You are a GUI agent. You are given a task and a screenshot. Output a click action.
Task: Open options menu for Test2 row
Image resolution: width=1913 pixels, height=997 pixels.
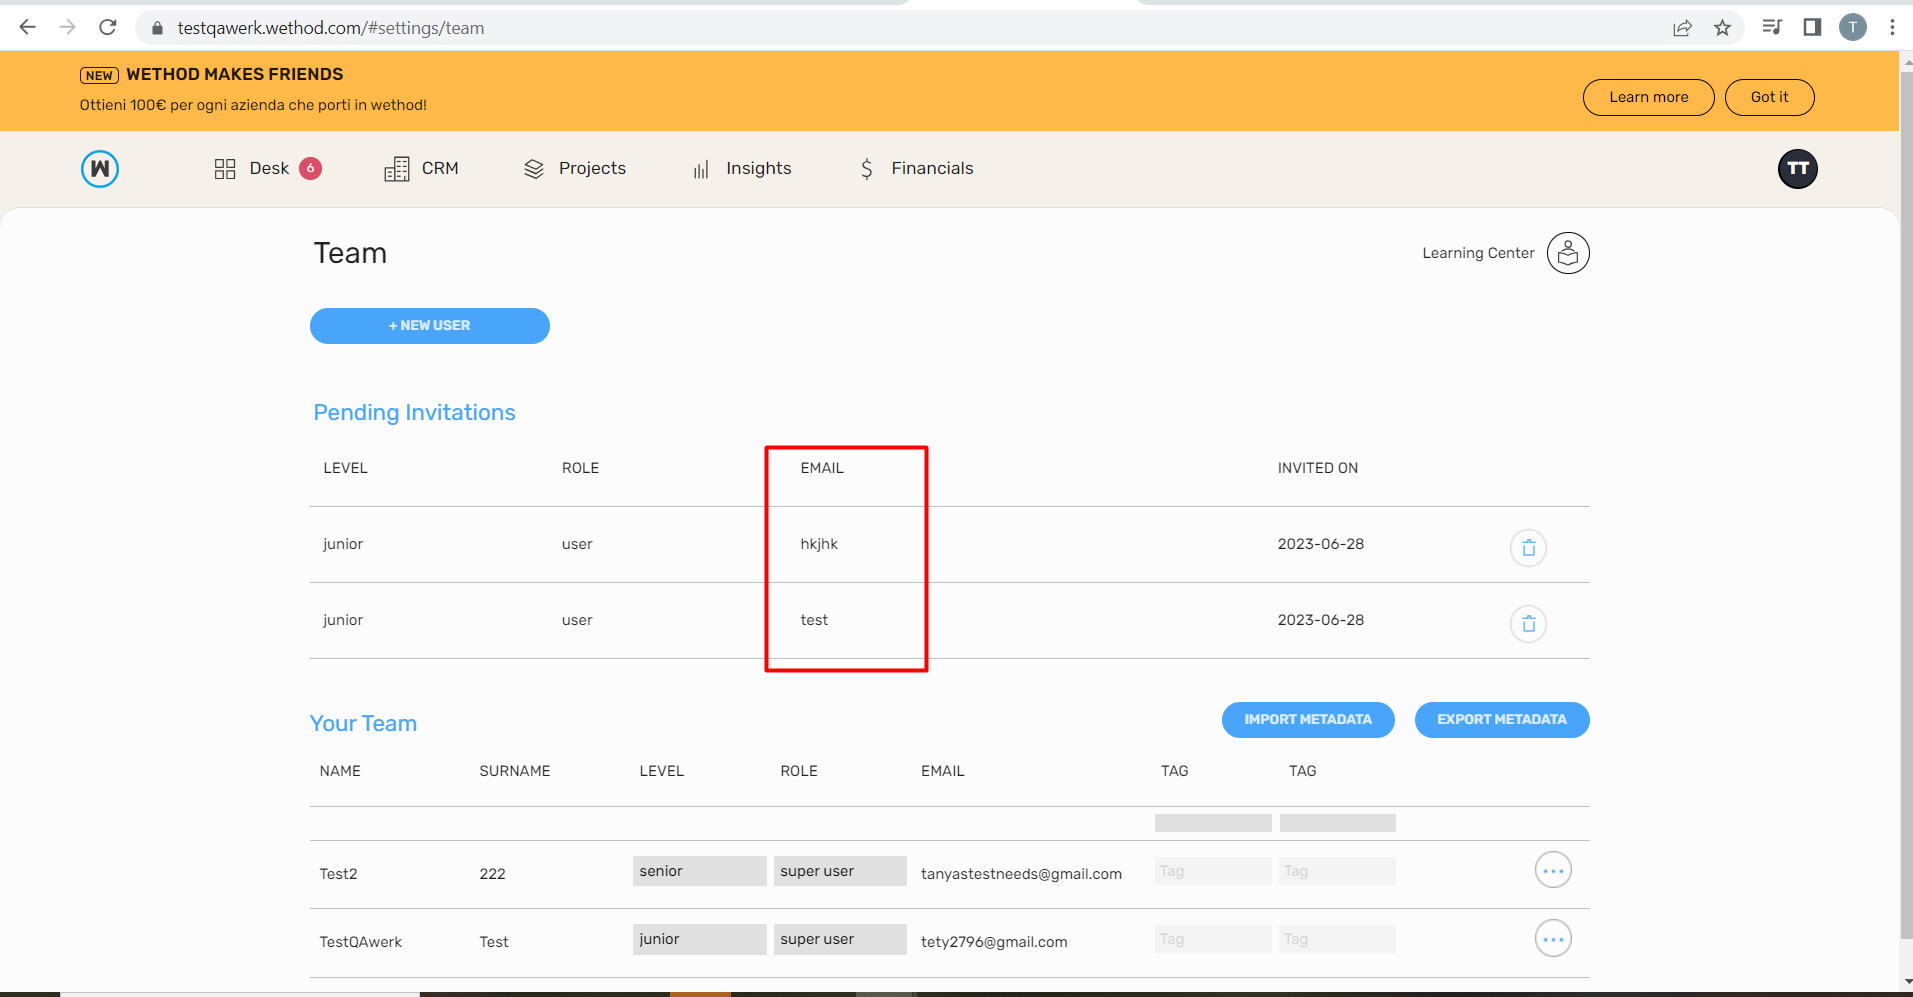click(x=1553, y=871)
